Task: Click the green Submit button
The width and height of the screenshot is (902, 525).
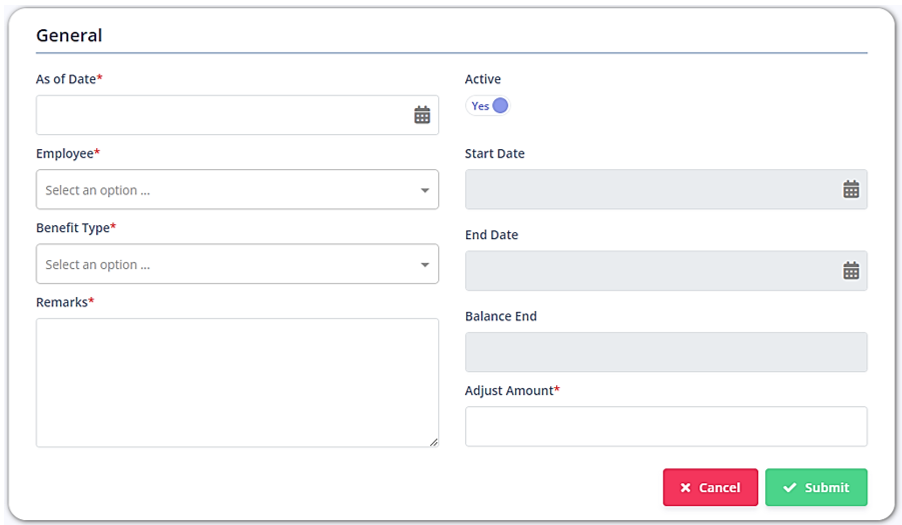Action: [816, 487]
